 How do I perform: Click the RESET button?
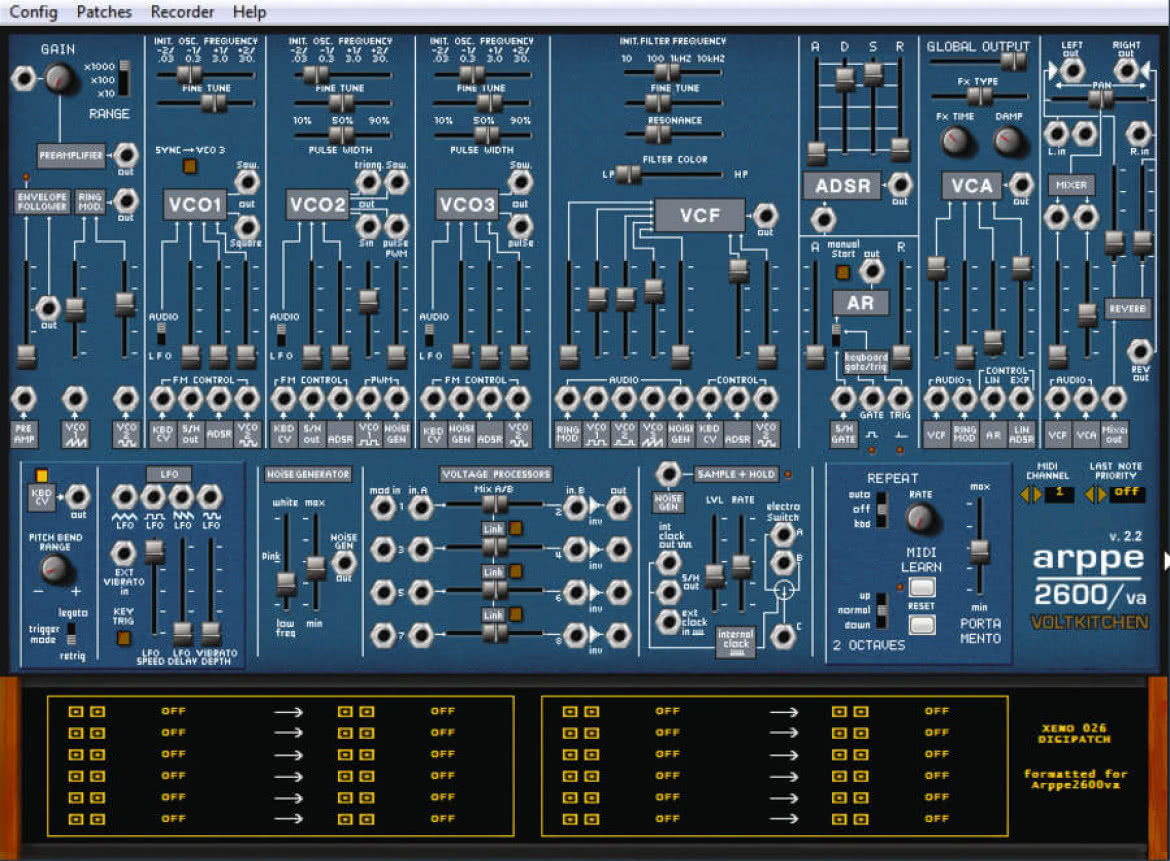pyautogui.click(x=922, y=624)
